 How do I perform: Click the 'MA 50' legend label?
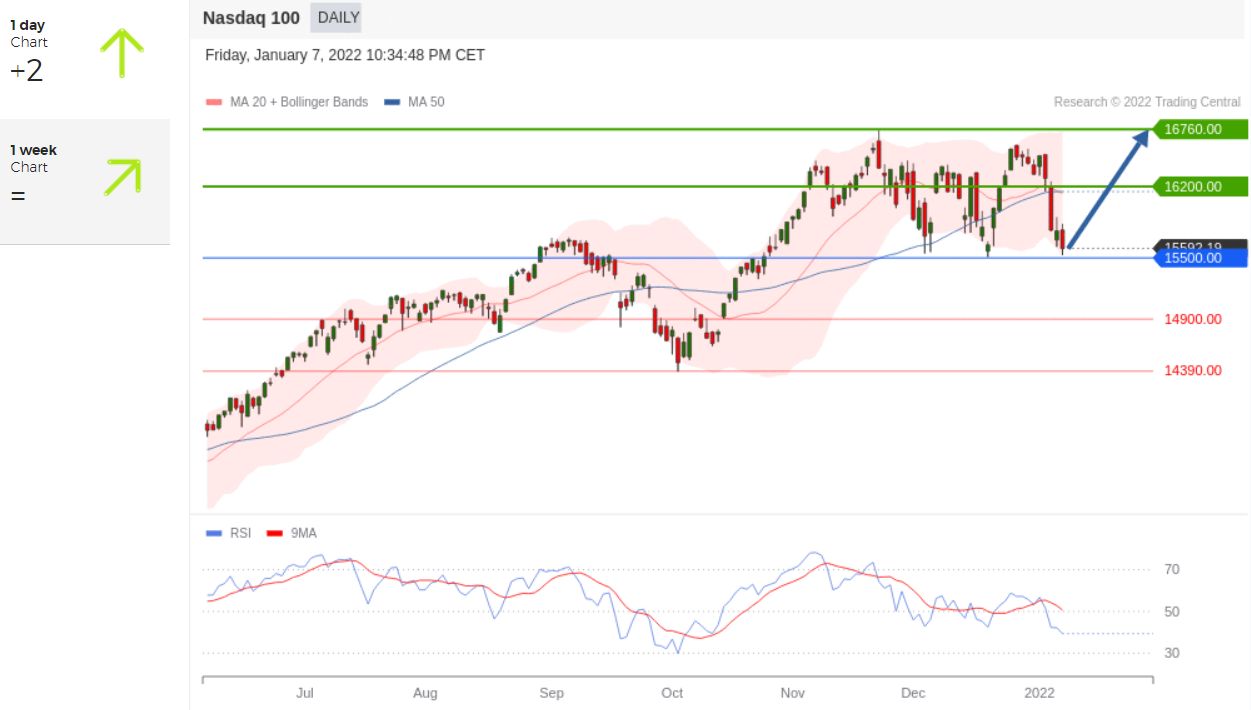tap(426, 102)
